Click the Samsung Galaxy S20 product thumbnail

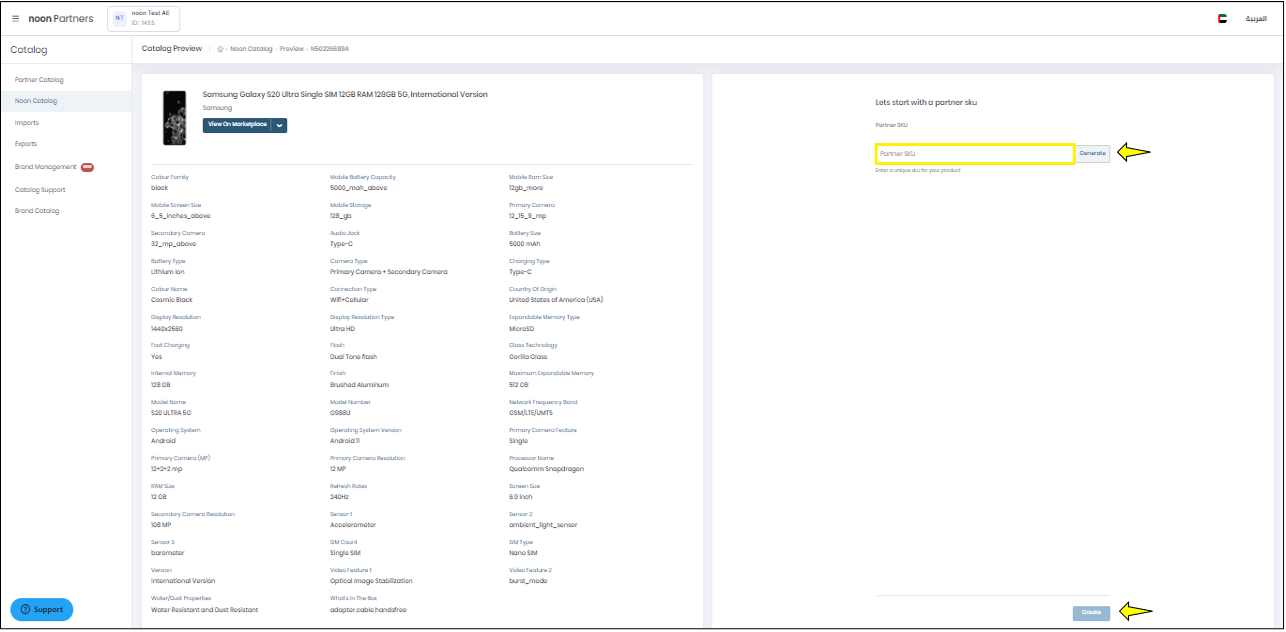click(x=174, y=117)
